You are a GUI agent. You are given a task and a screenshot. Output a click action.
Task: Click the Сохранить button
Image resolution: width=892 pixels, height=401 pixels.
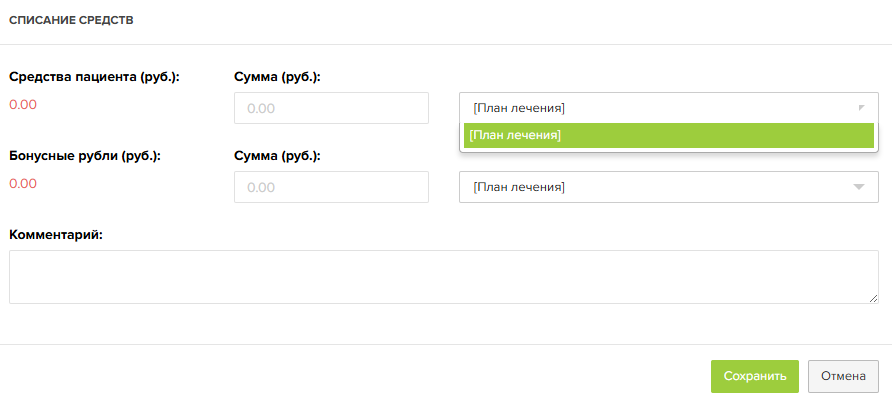755,376
